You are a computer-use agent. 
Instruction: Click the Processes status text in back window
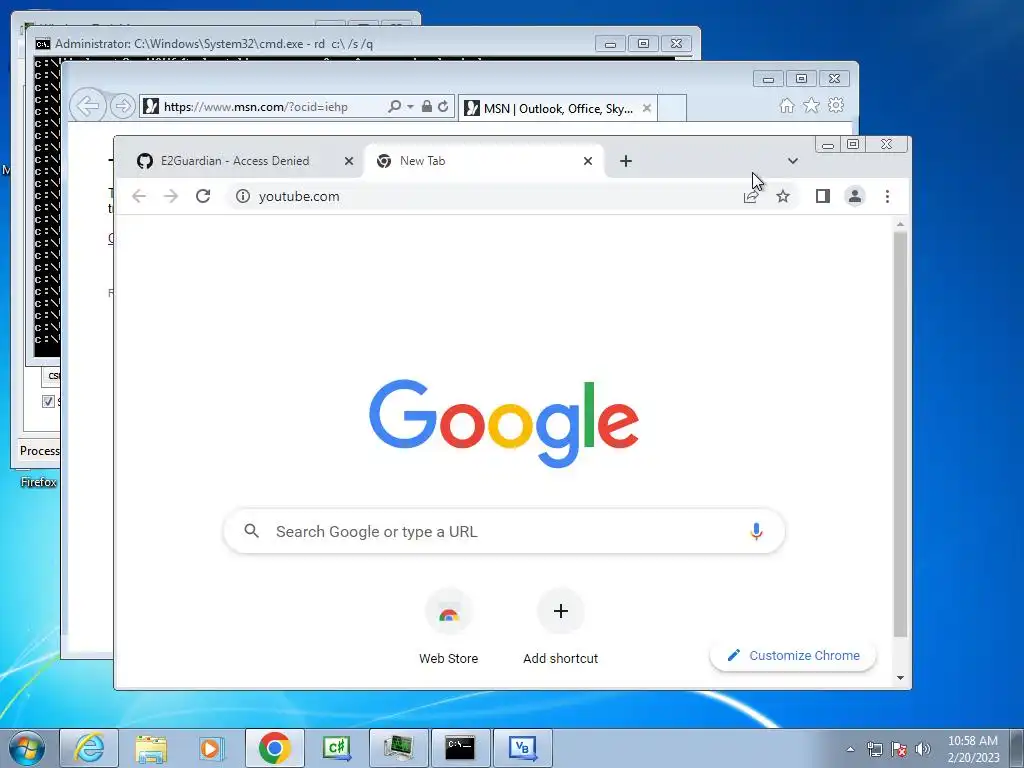[39, 451]
